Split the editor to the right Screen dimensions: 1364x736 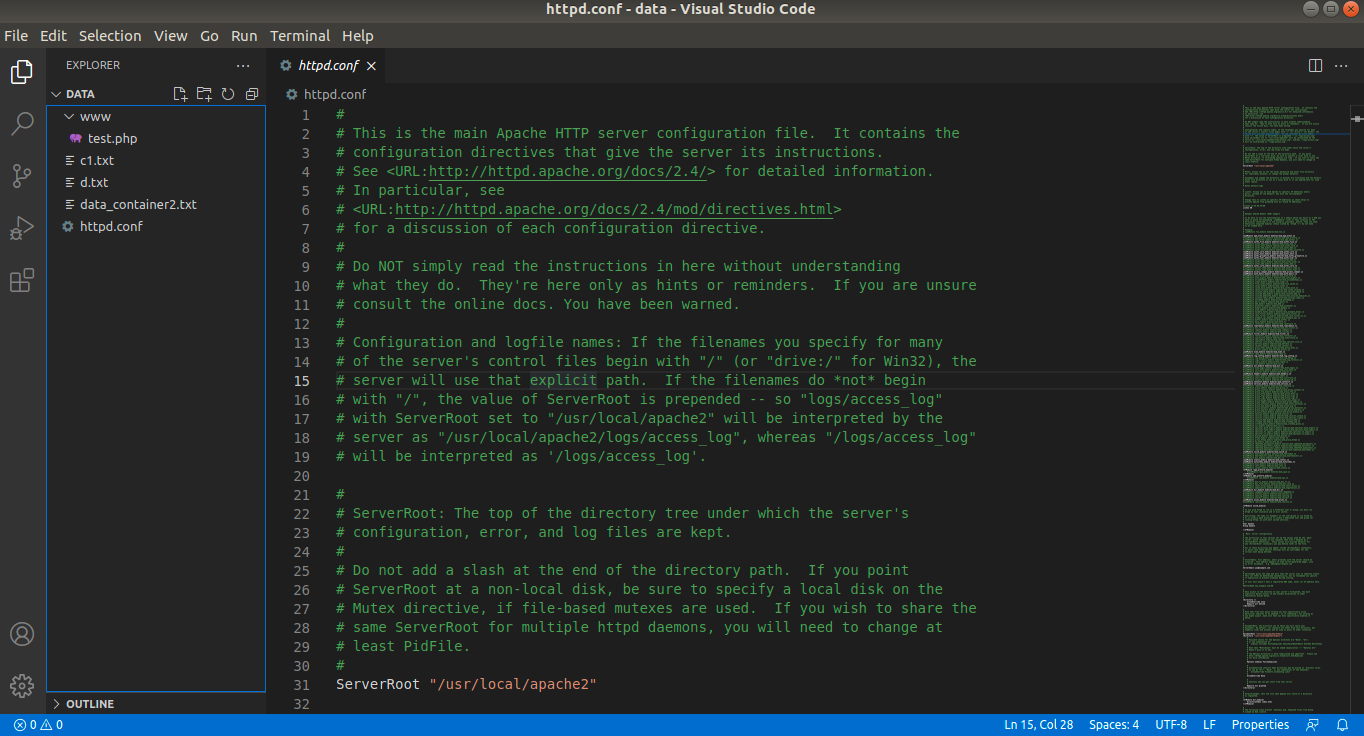pyautogui.click(x=1316, y=65)
